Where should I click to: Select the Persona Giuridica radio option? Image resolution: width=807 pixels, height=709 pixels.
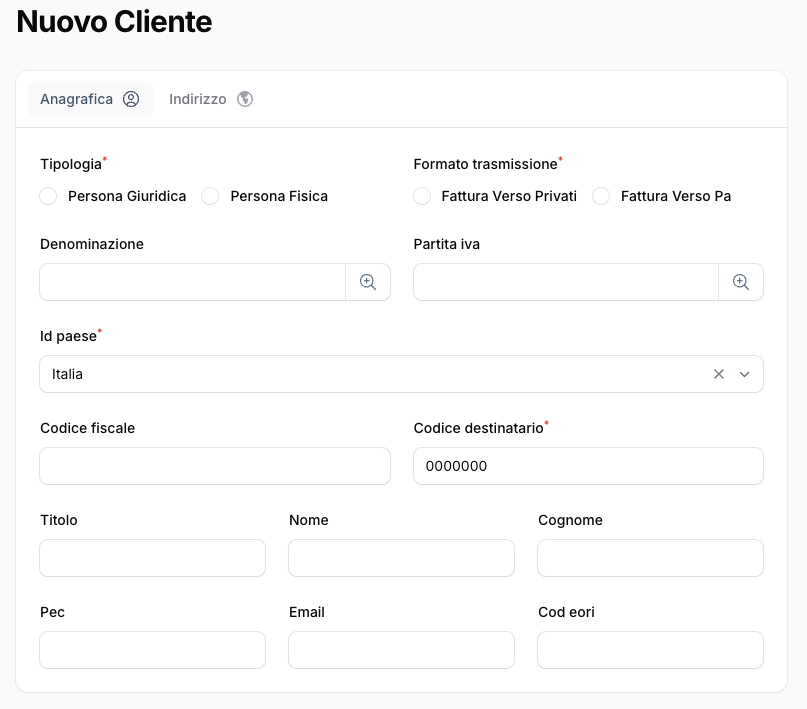(48, 196)
